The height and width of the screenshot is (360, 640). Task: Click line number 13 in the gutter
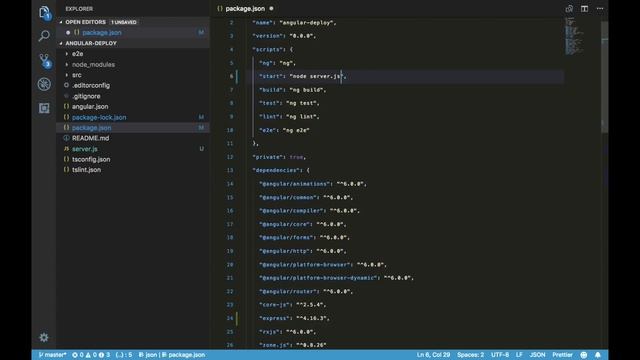(230, 171)
